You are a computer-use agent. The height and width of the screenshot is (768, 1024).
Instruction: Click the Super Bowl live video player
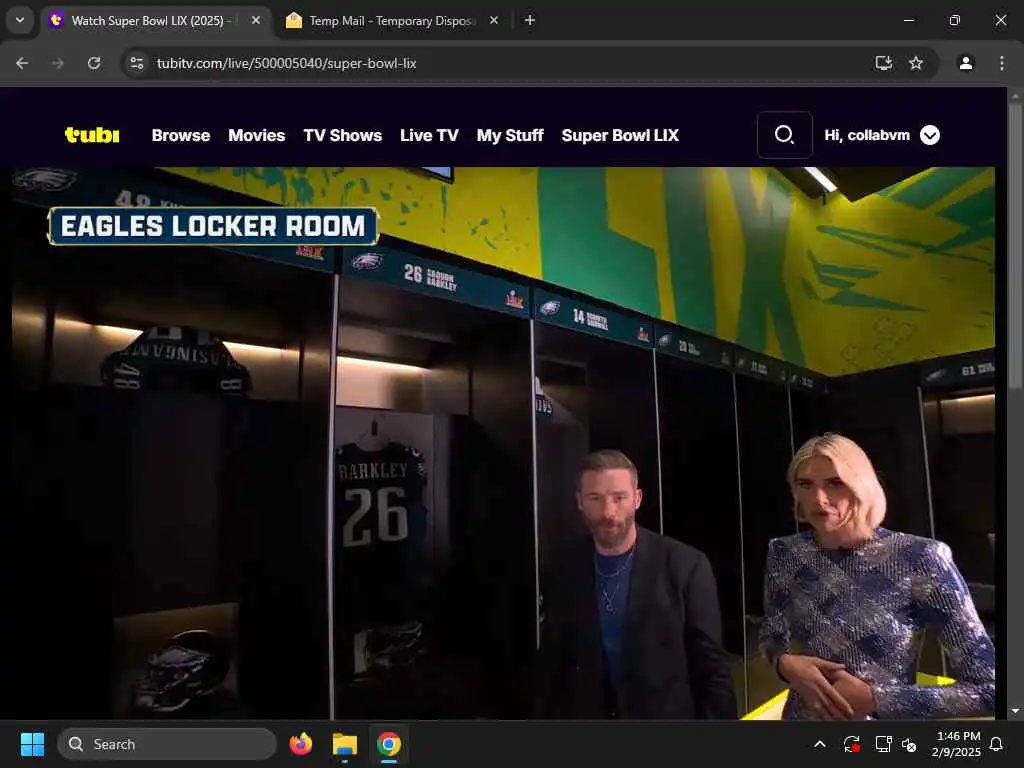tap(503, 443)
